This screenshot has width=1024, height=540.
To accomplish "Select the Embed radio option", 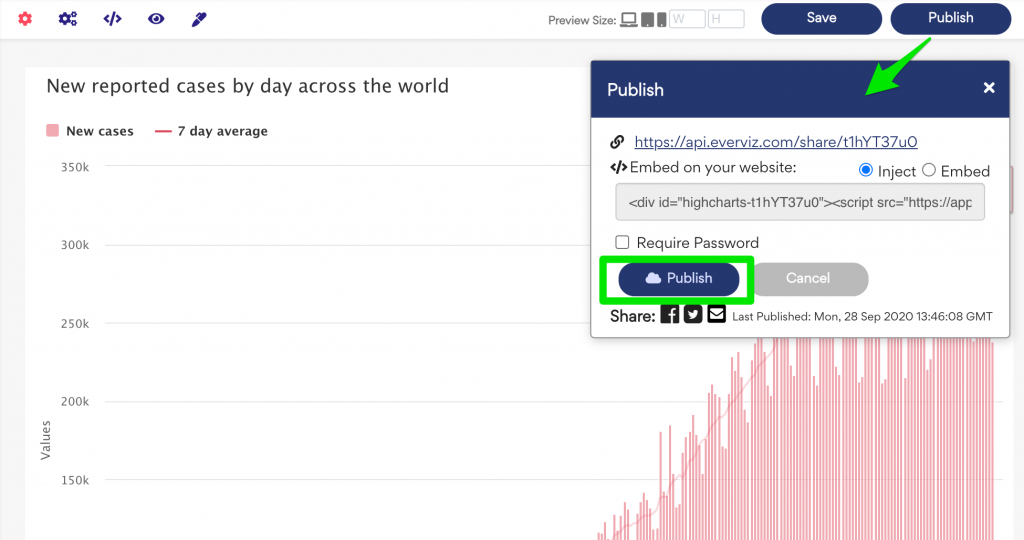I will [x=929, y=170].
